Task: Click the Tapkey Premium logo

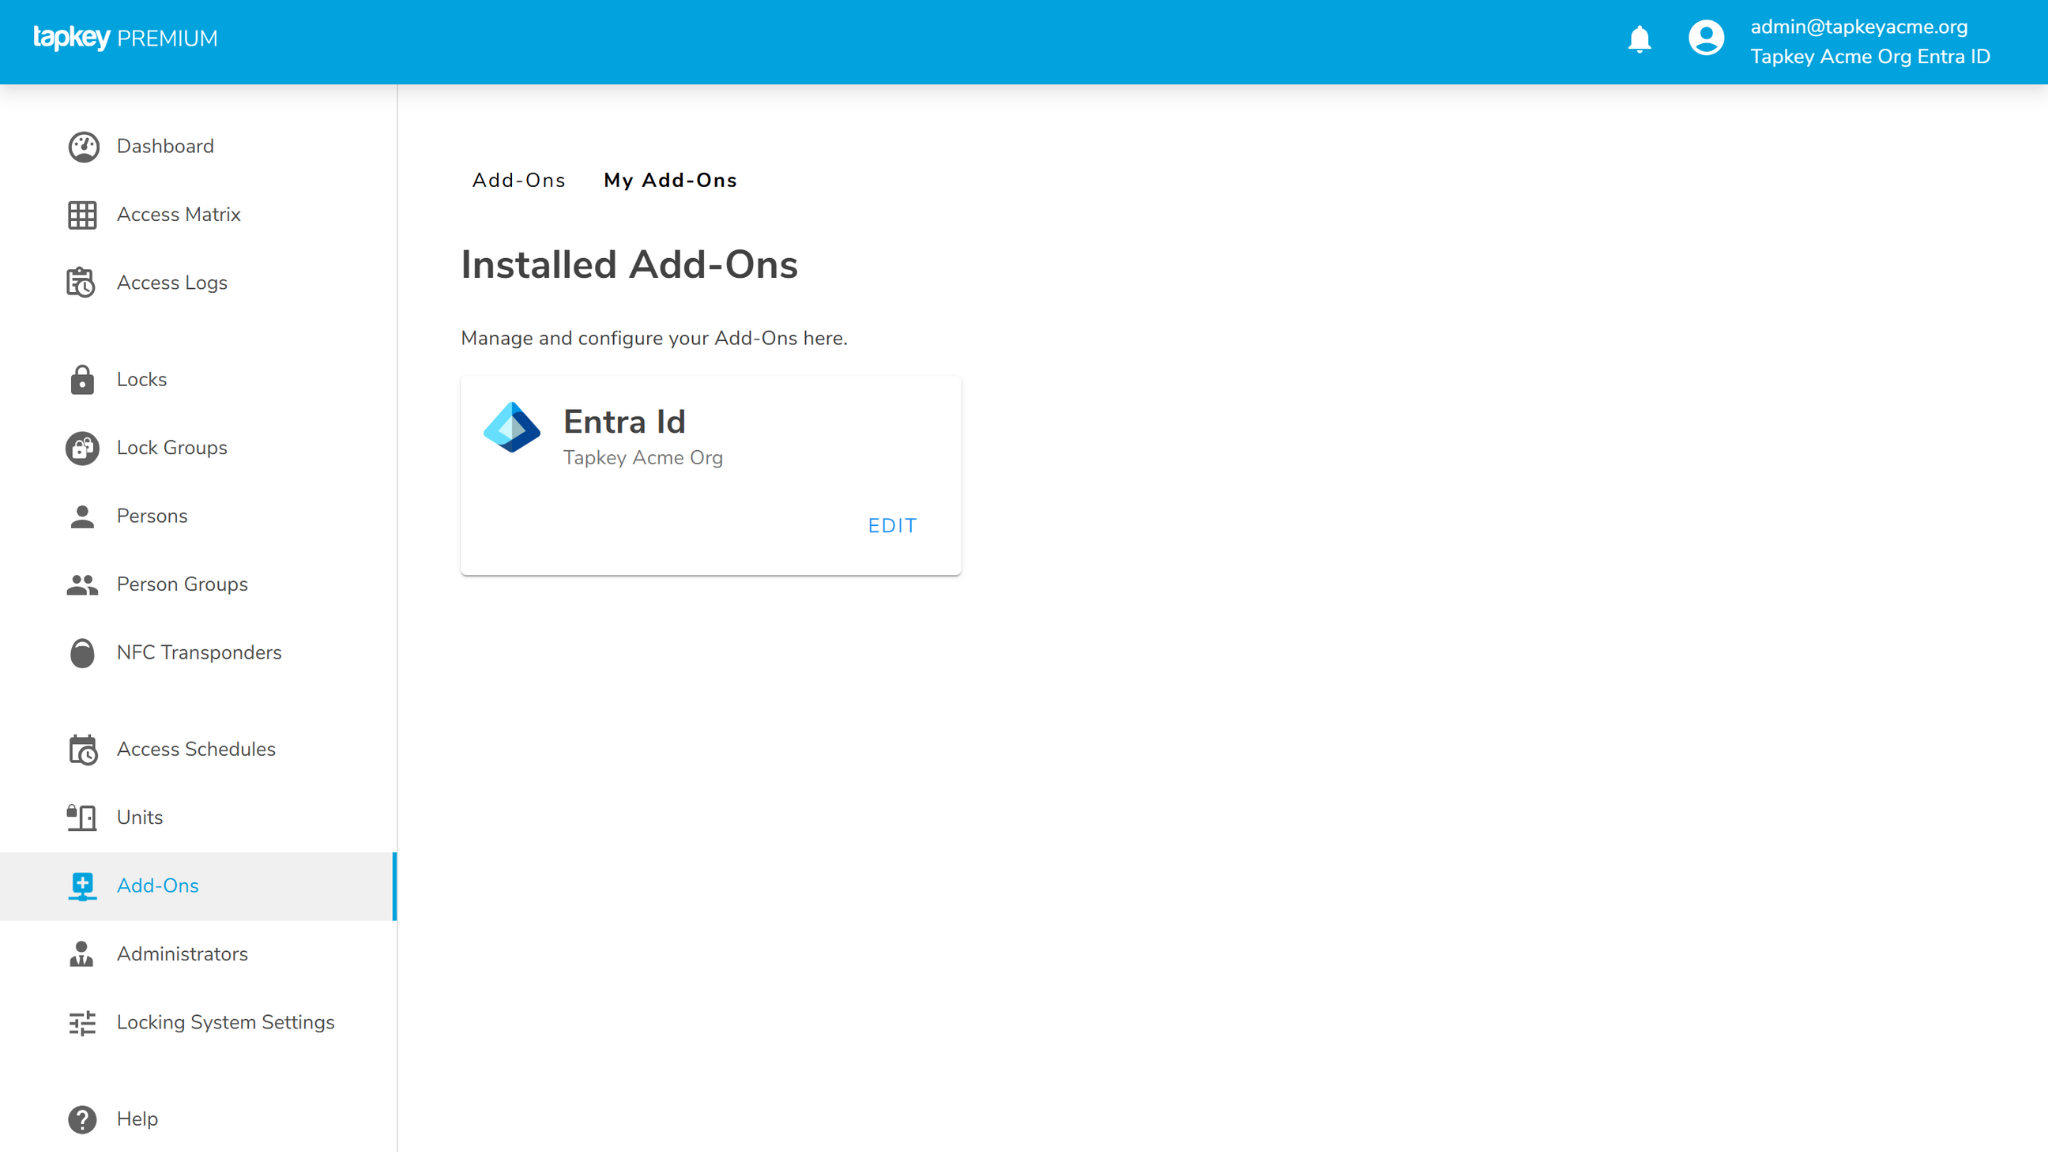Action: tap(125, 38)
